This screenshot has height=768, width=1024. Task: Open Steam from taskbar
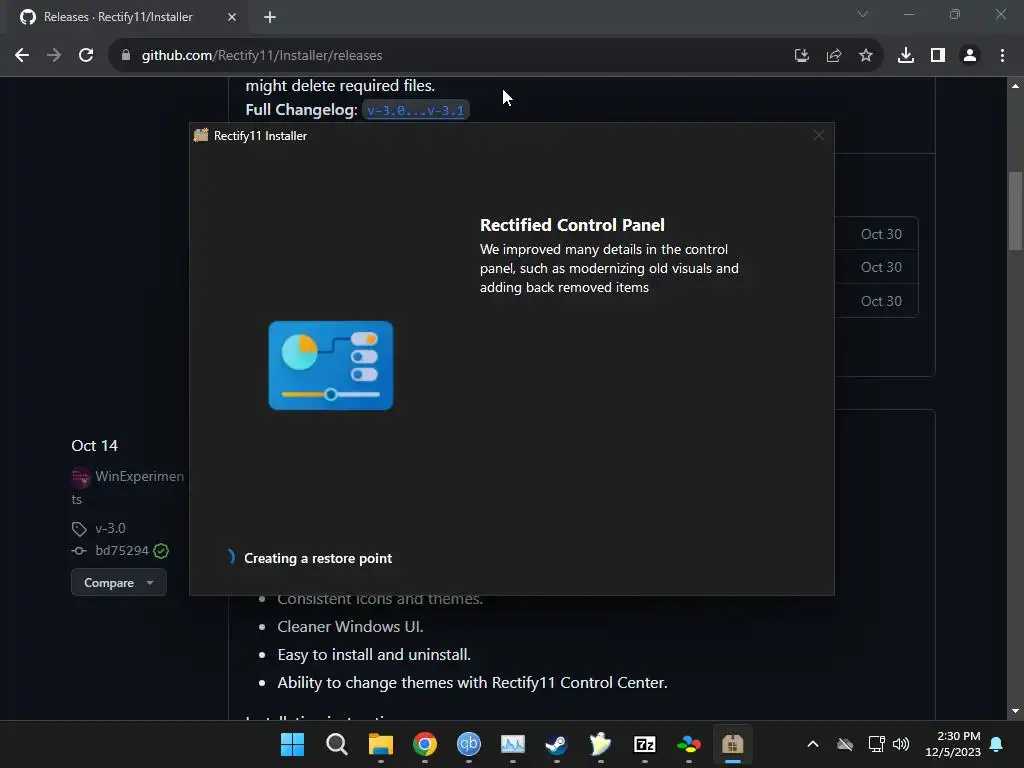click(x=556, y=744)
